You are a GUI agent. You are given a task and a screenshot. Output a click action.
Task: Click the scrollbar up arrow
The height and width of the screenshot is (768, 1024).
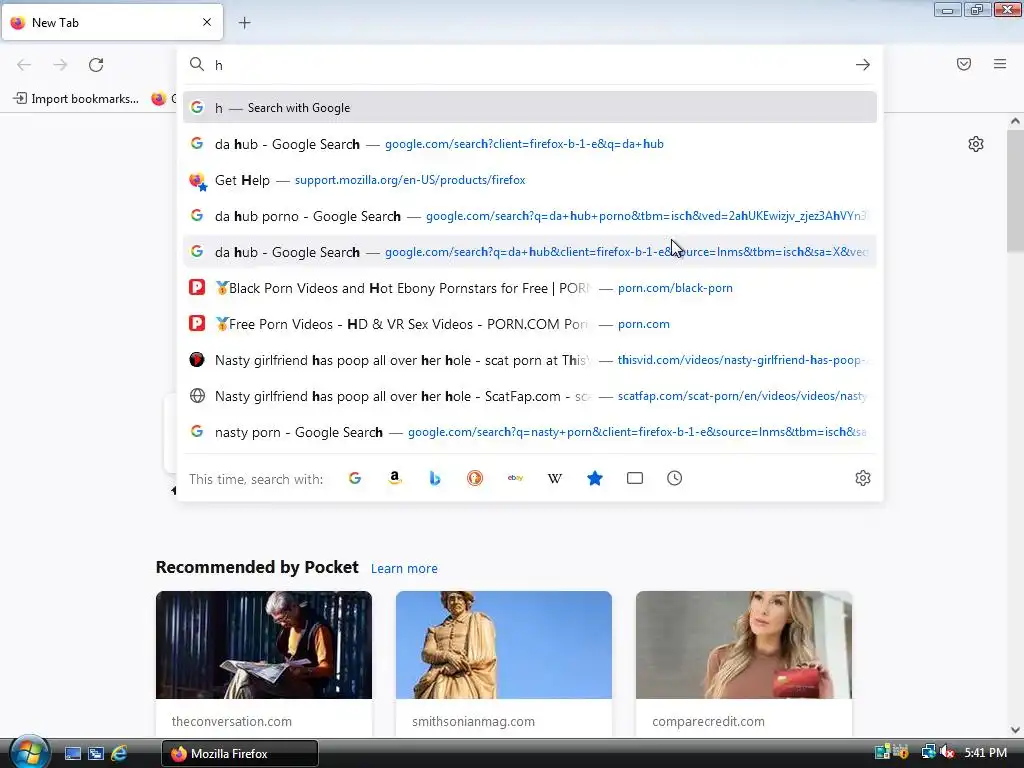click(x=1015, y=121)
